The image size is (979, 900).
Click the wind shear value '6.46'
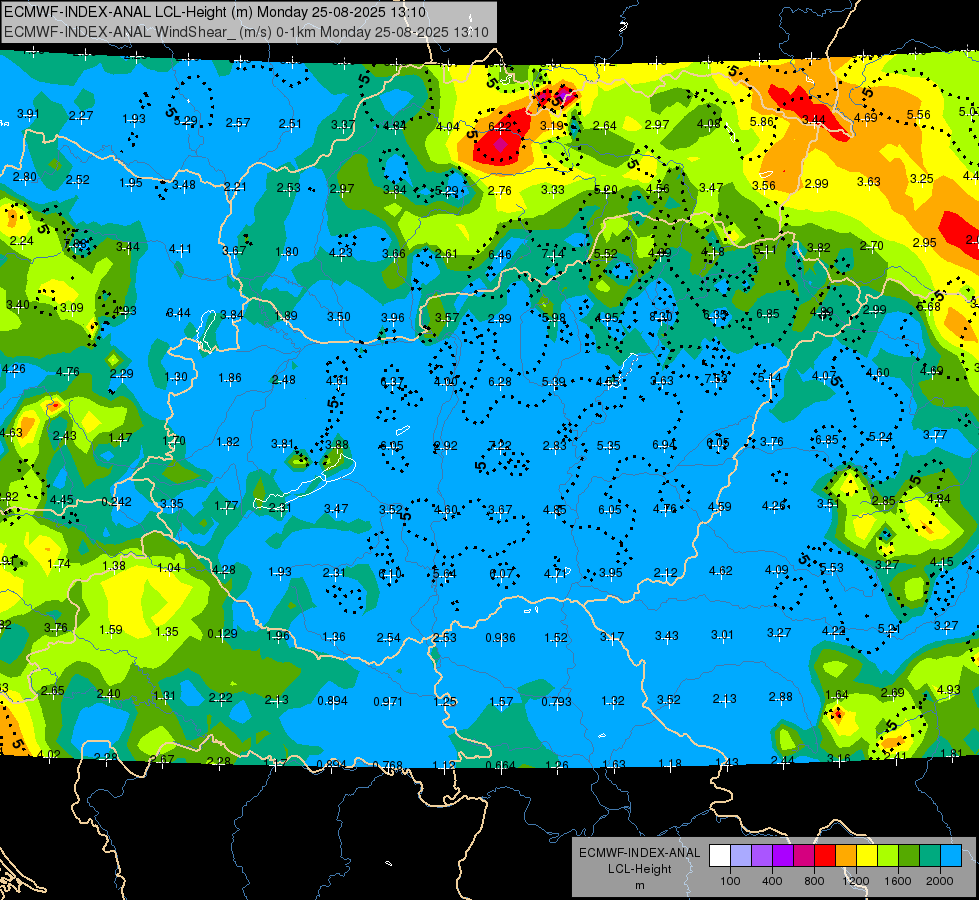pyautogui.click(x=499, y=254)
